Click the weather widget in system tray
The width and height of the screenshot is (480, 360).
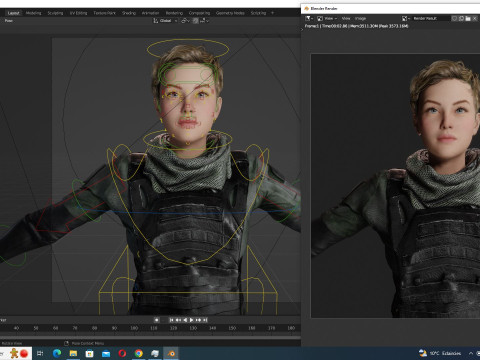point(440,353)
